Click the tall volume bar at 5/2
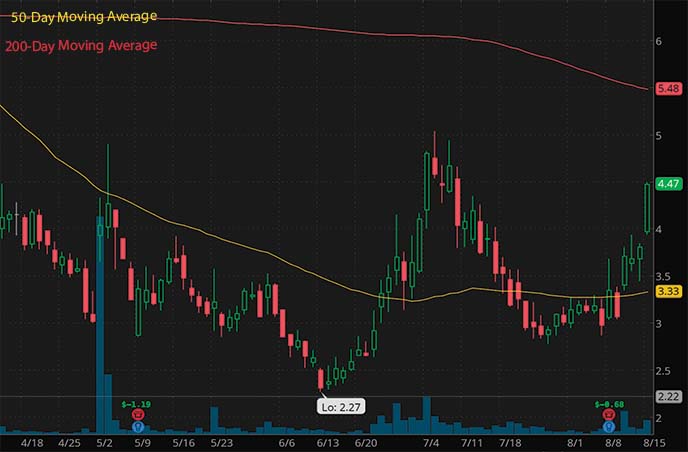This screenshot has width=688, height=452. 100,325
